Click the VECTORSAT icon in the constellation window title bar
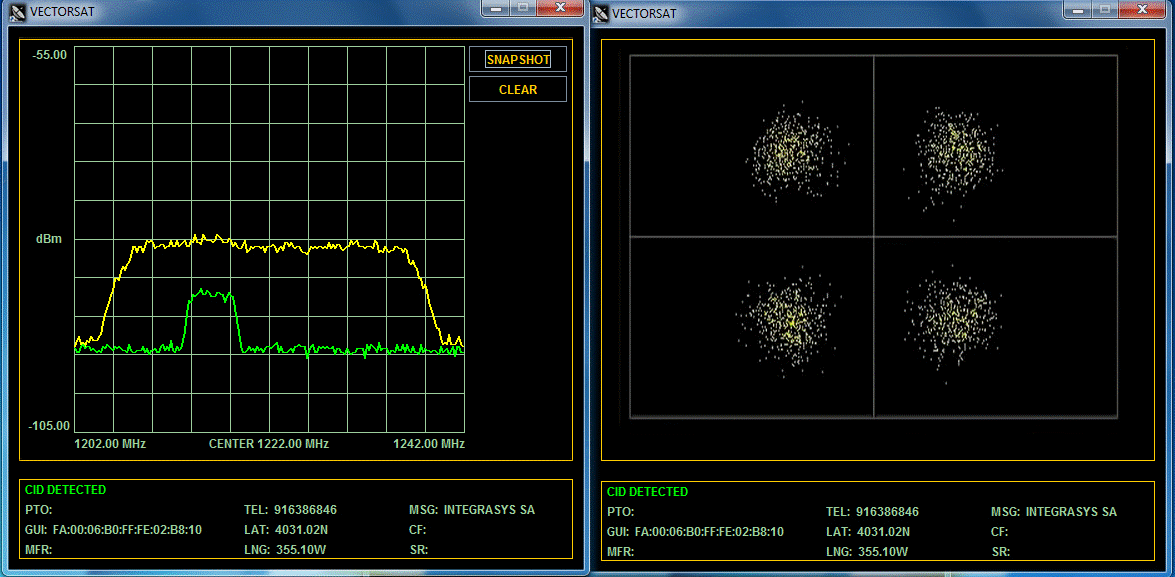The image size is (1175, 577). 601,13
